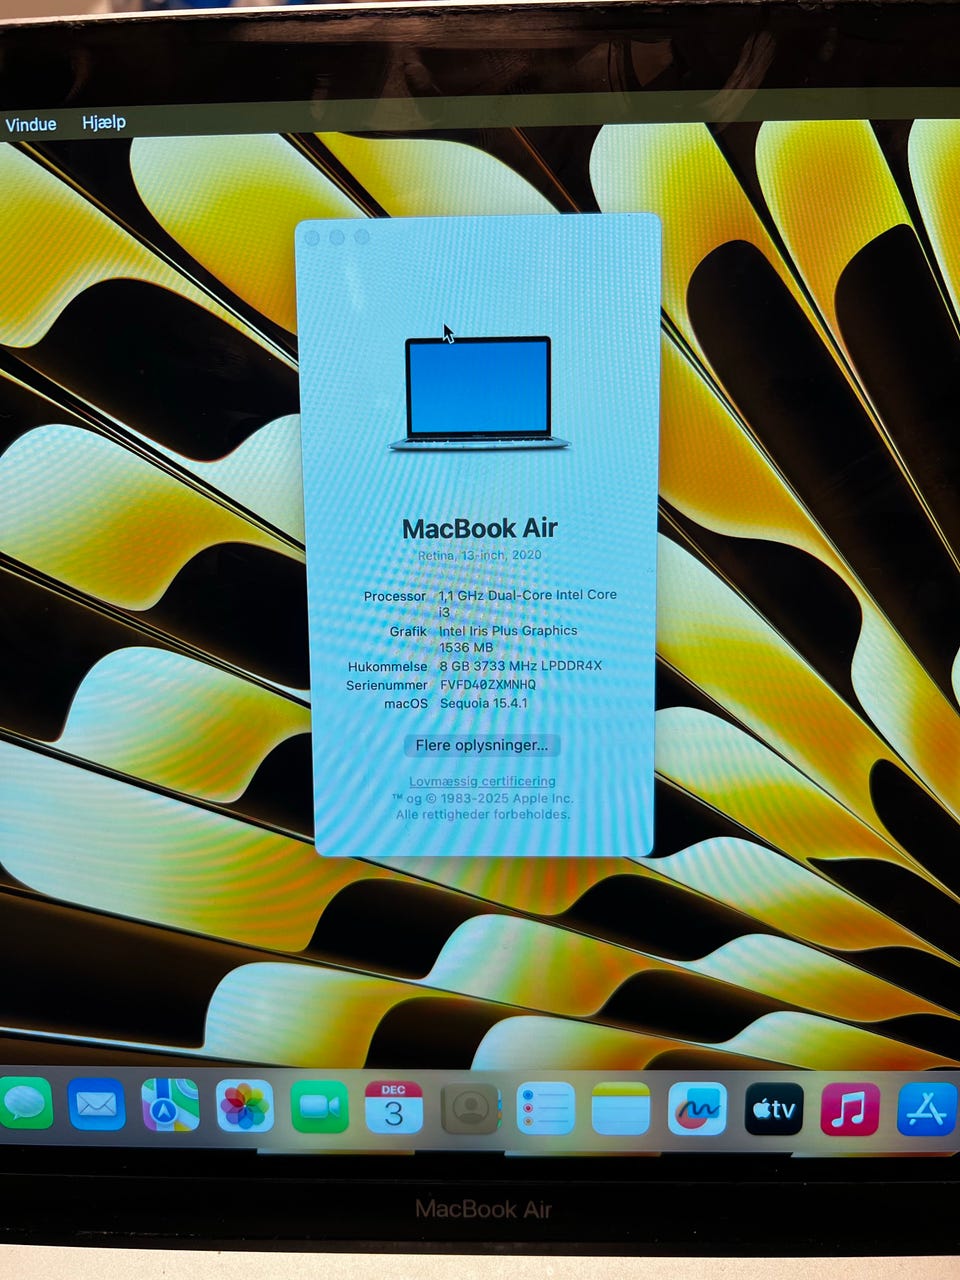Select the "1,1 GHz Dual-Core Intel Core" value
This screenshot has width=960, height=1280.
pyautogui.click(x=528, y=594)
